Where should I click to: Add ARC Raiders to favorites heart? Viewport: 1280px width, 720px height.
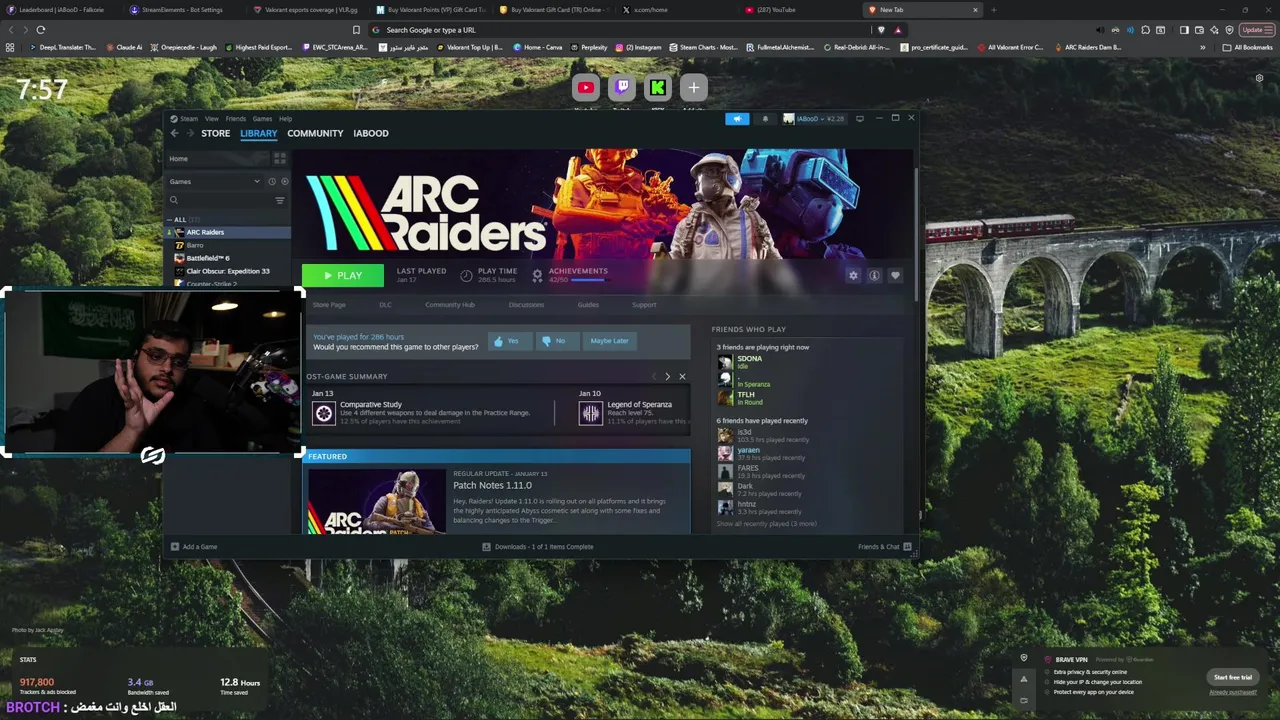pyautogui.click(x=895, y=275)
